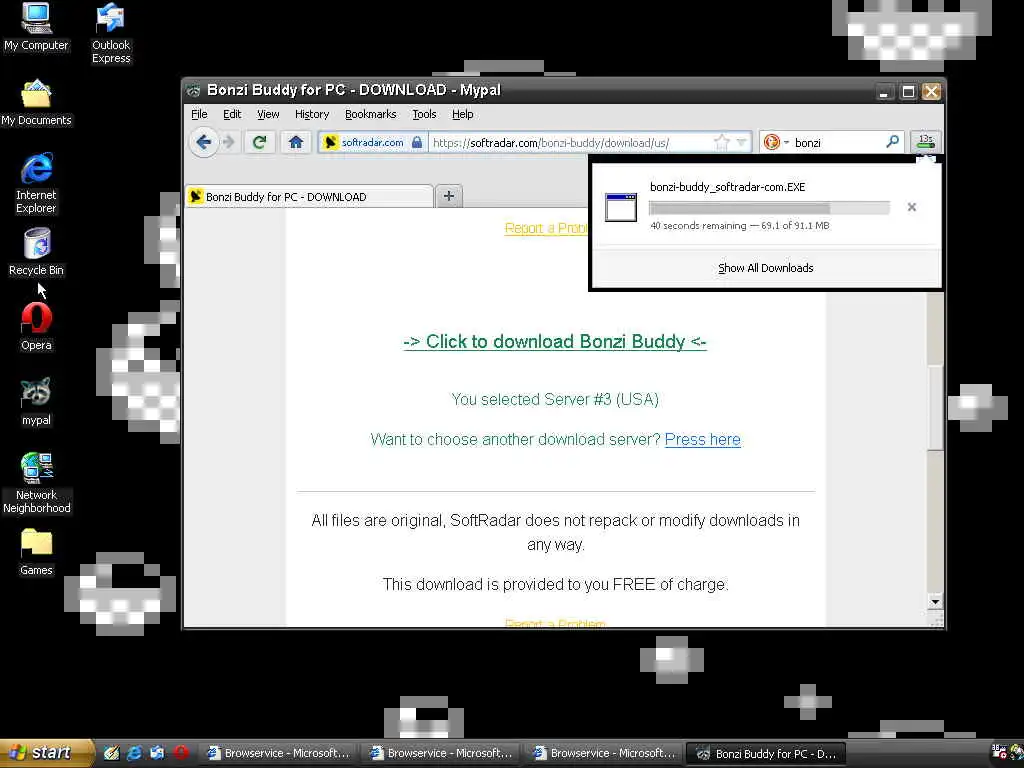Image resolution: width=1024 pixels, height=768 pixels.
Task: Open URL history dropdown arrow in address bar
Action: pos(741,142)
